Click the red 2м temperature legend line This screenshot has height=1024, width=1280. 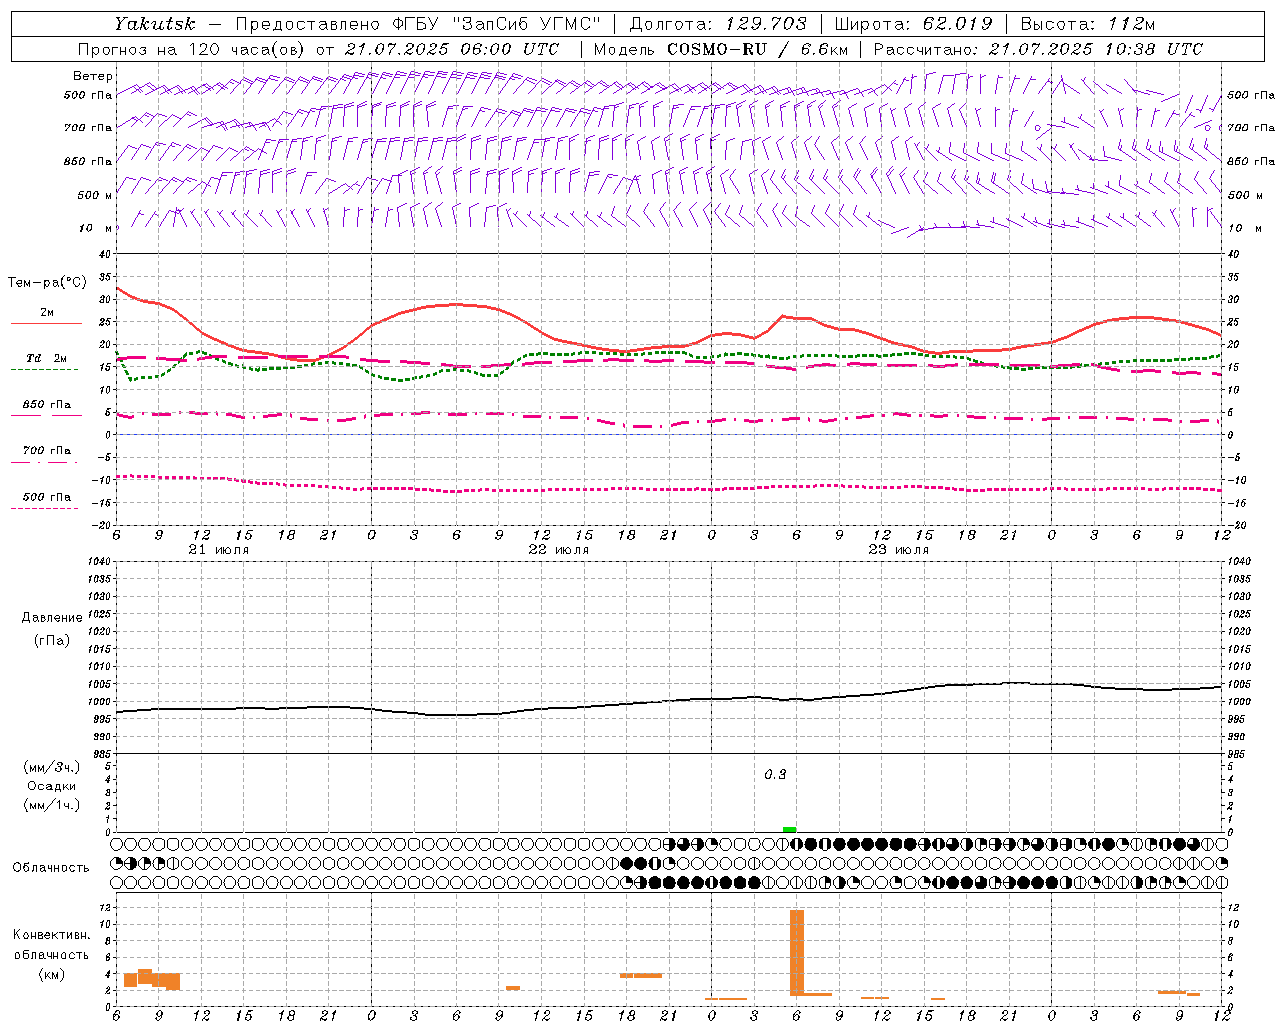pos(46,324)
